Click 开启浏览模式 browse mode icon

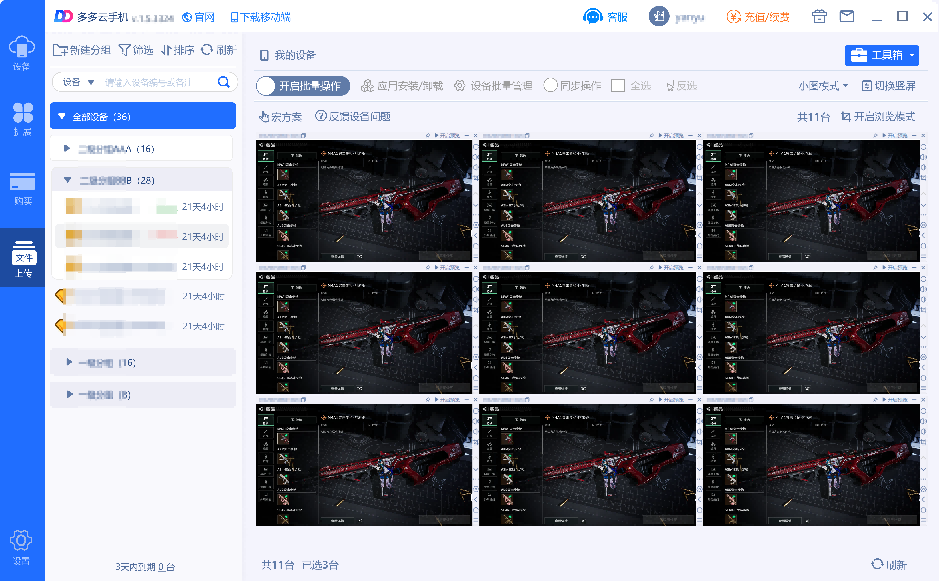846,116
